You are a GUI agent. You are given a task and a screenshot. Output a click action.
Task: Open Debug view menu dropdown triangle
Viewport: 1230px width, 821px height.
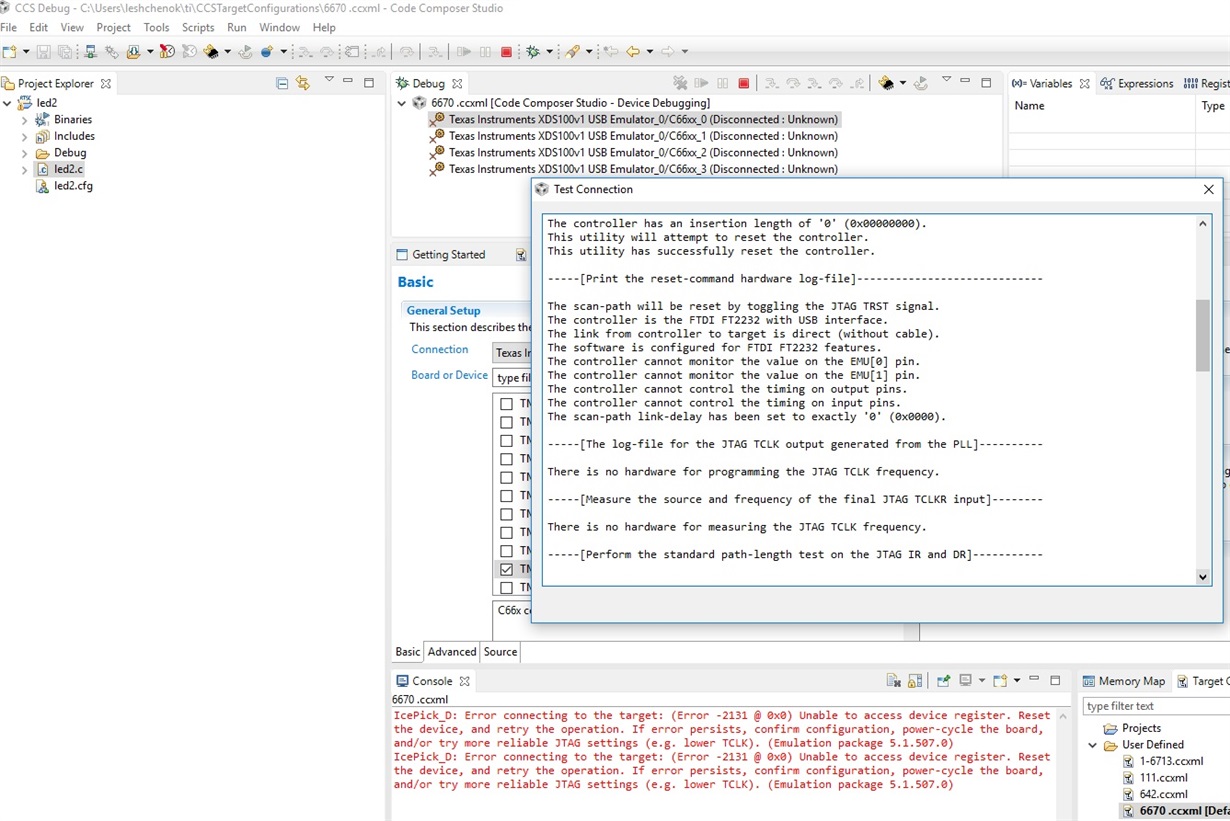pos(946,79)
